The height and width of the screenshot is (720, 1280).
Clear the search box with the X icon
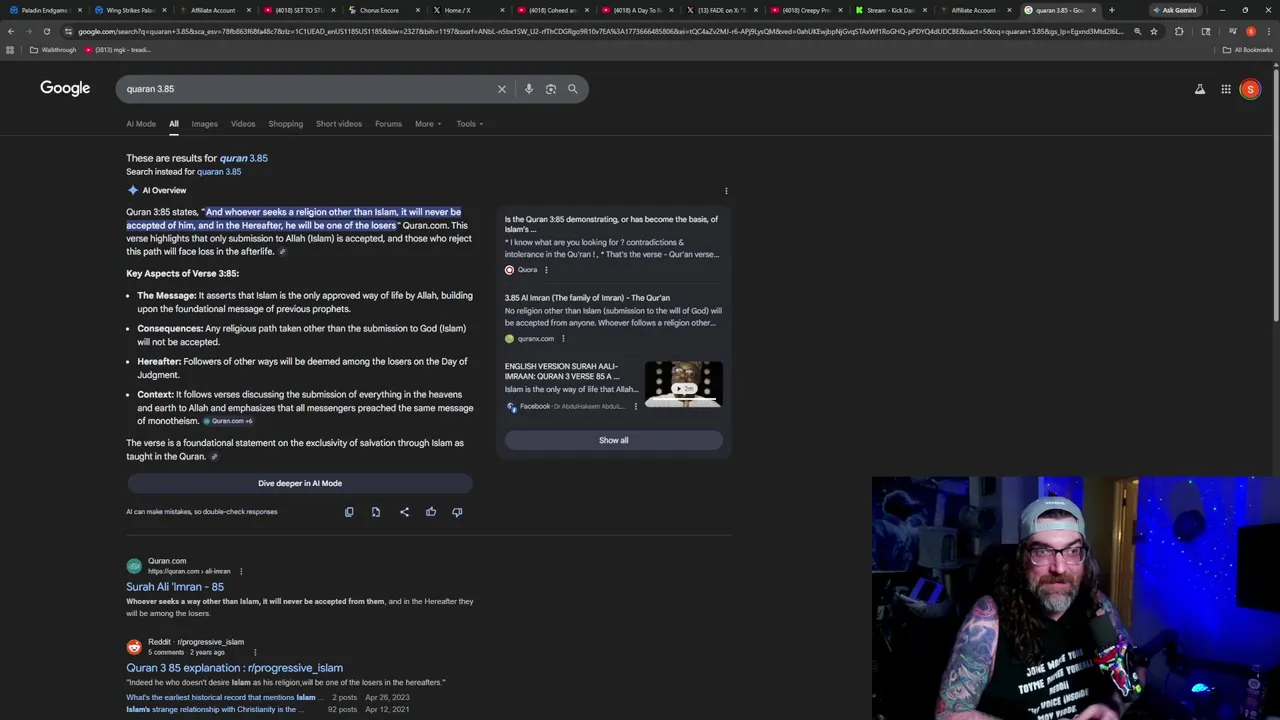(x=502, y=89)
